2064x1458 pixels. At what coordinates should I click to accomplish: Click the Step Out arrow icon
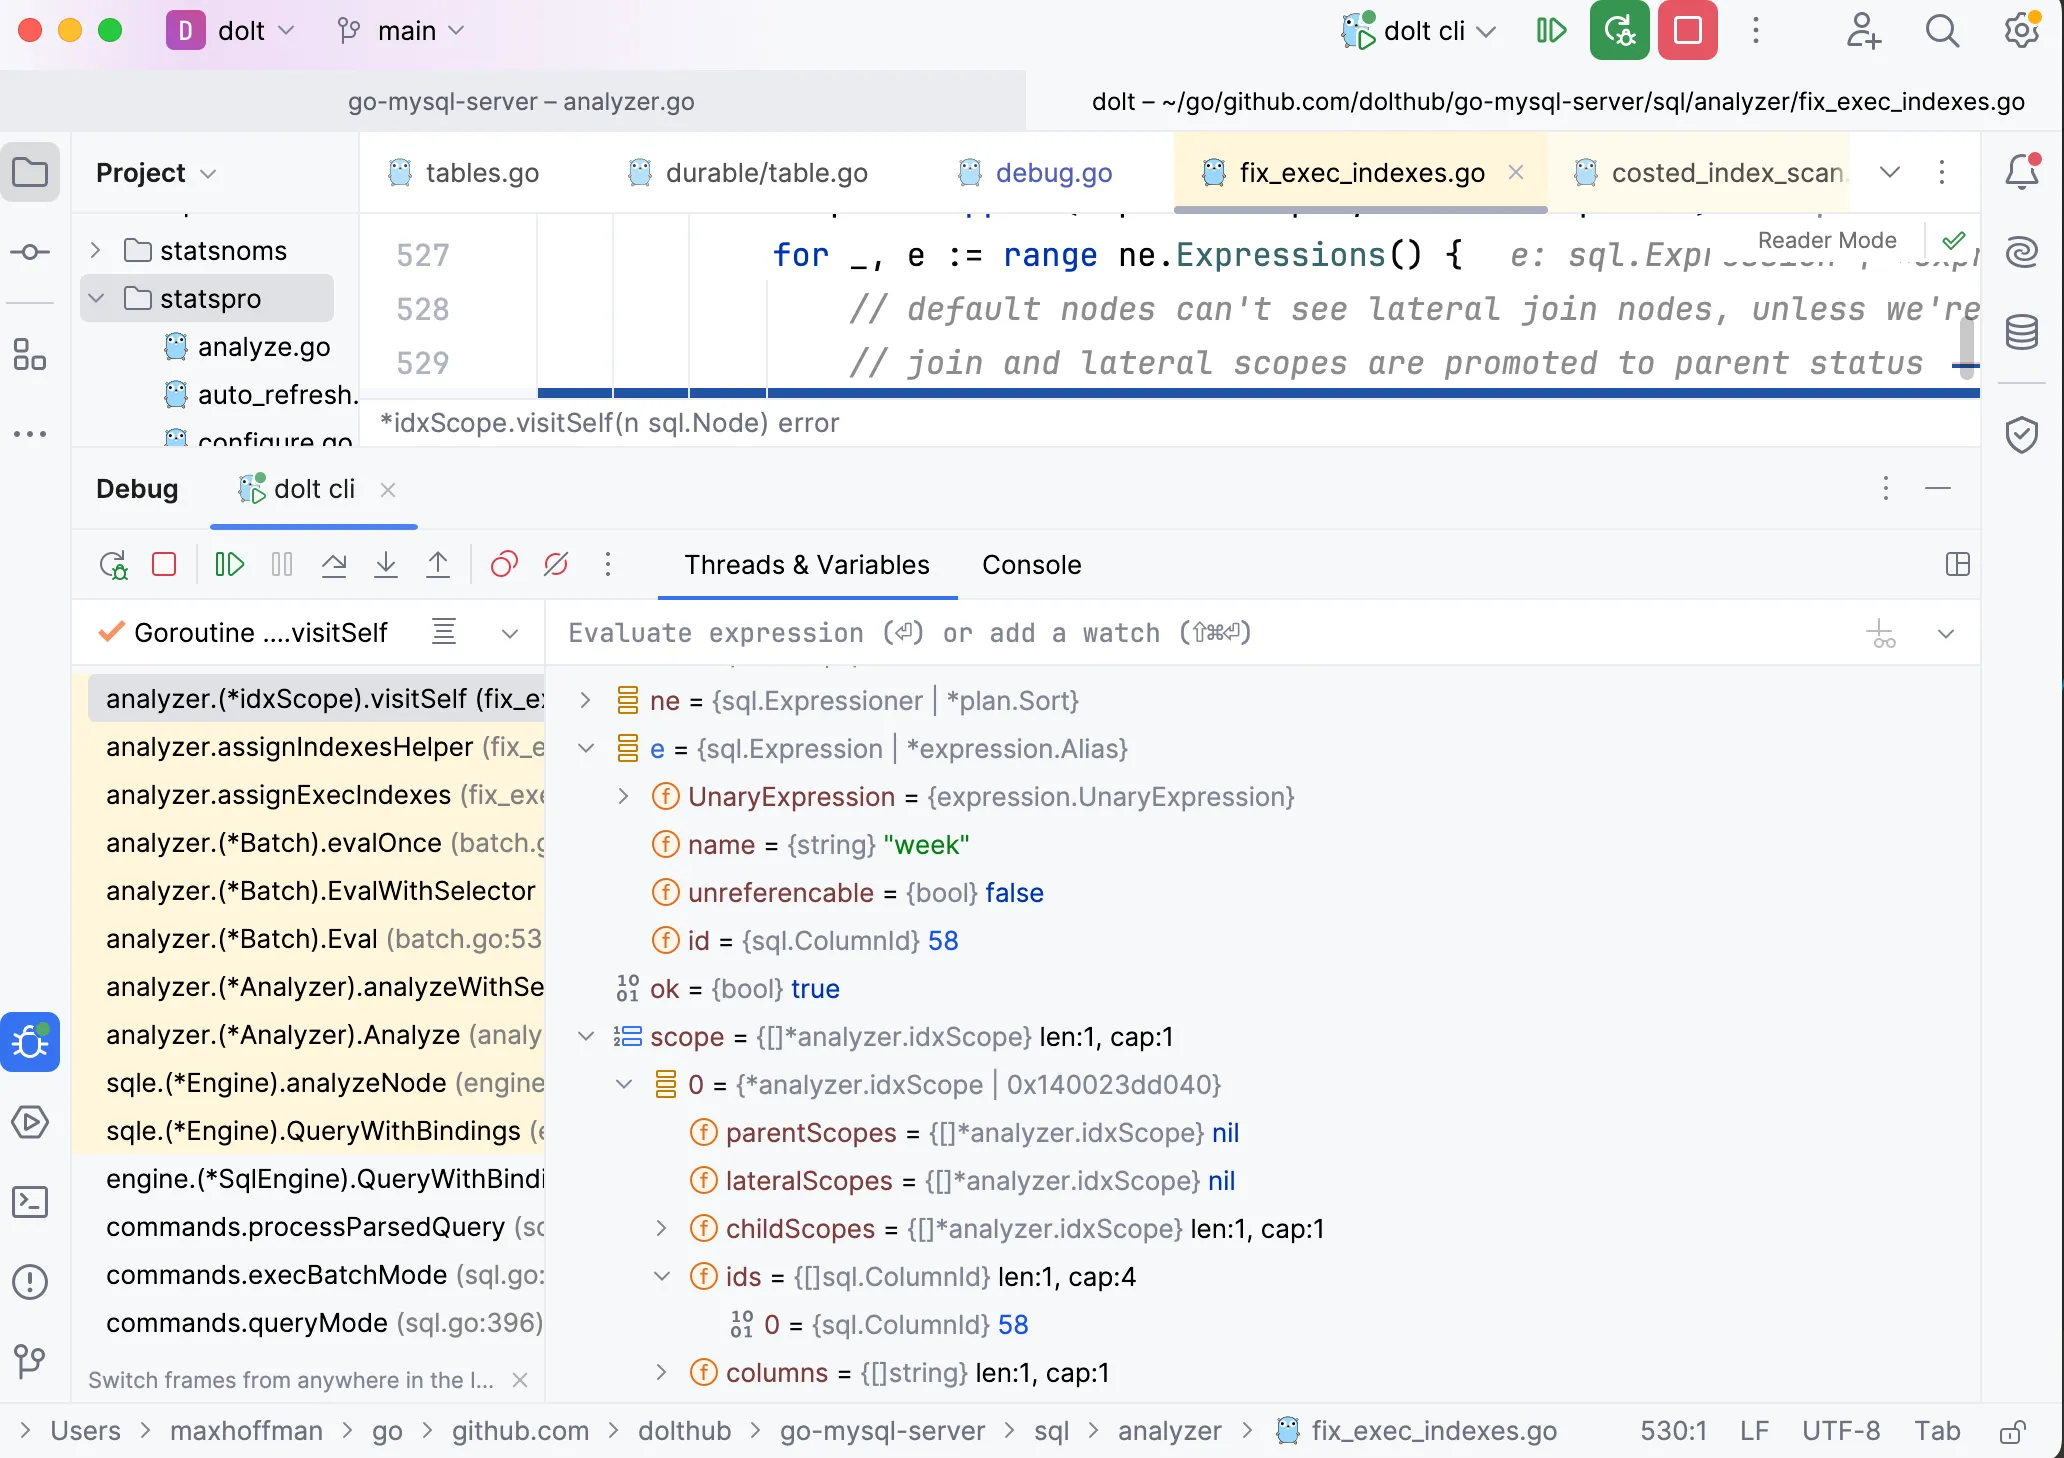[x=438, y=565]
